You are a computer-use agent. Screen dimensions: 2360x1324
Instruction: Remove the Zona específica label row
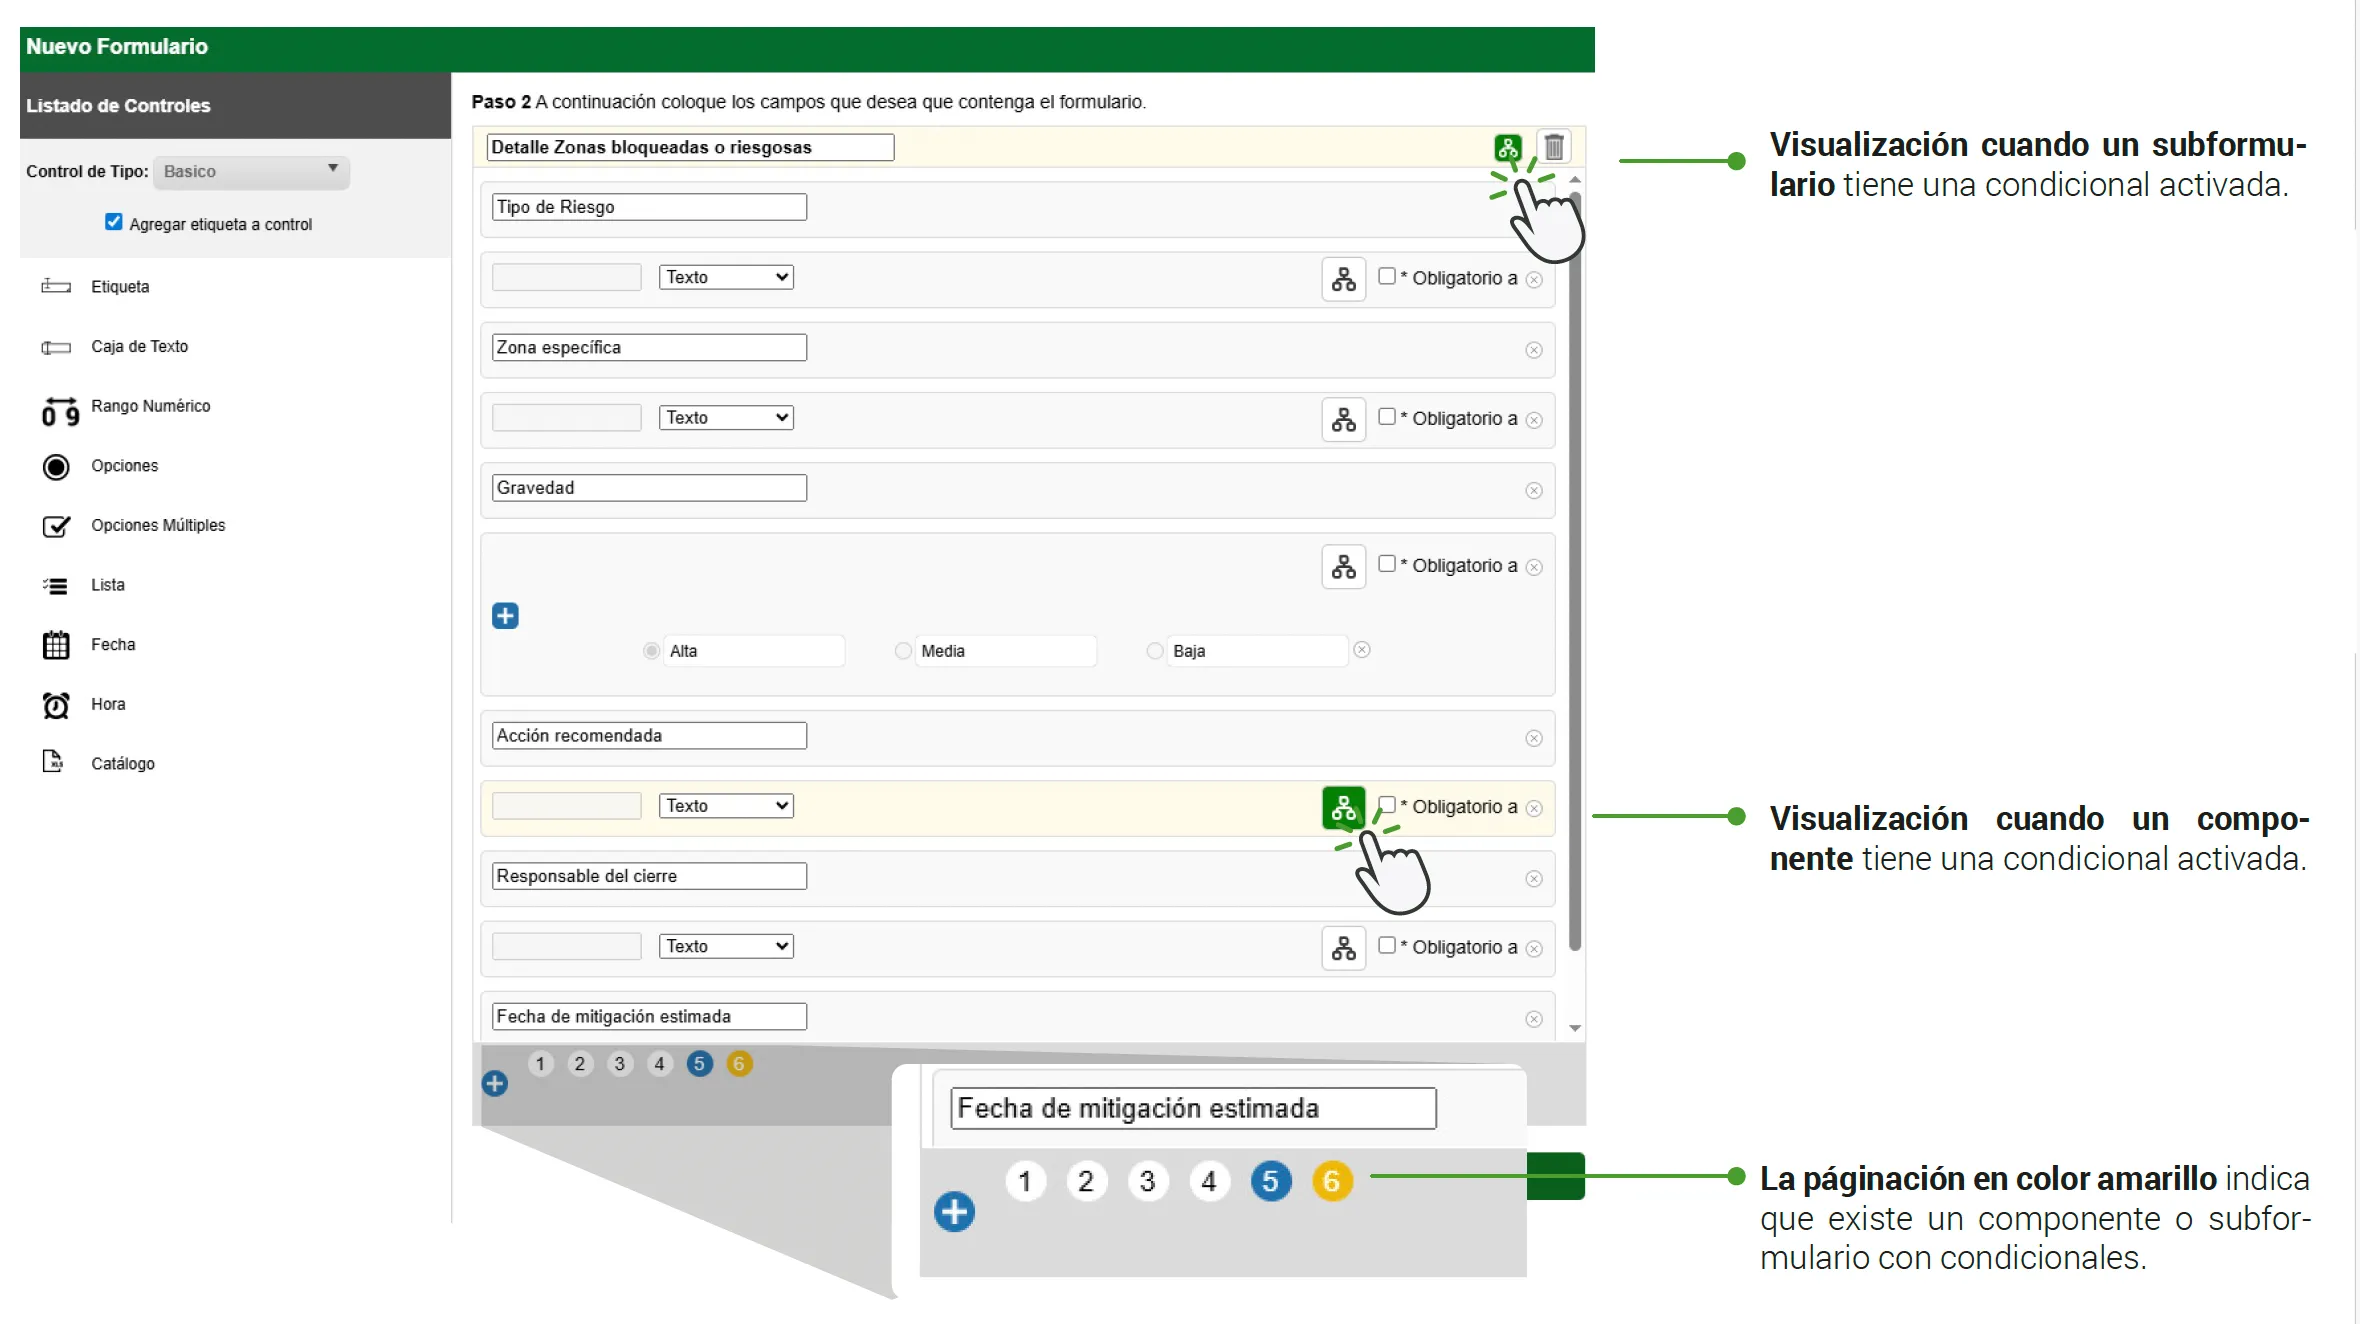click(x=1534, y=350)
